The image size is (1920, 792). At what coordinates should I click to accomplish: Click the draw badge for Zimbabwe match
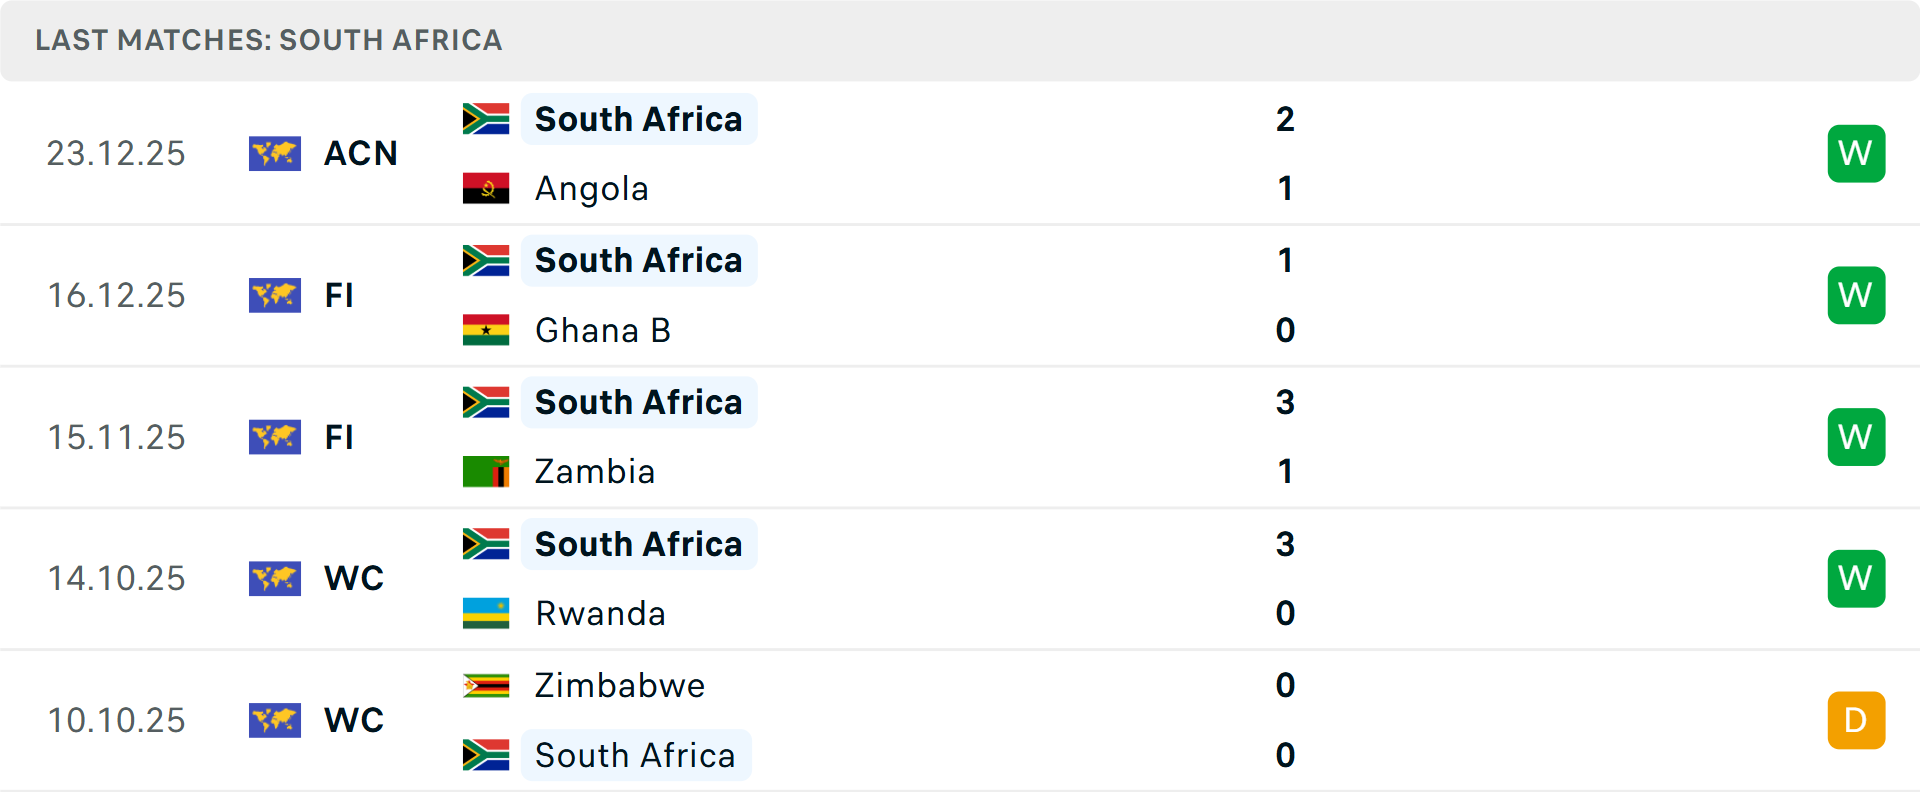coord(1856,720)
